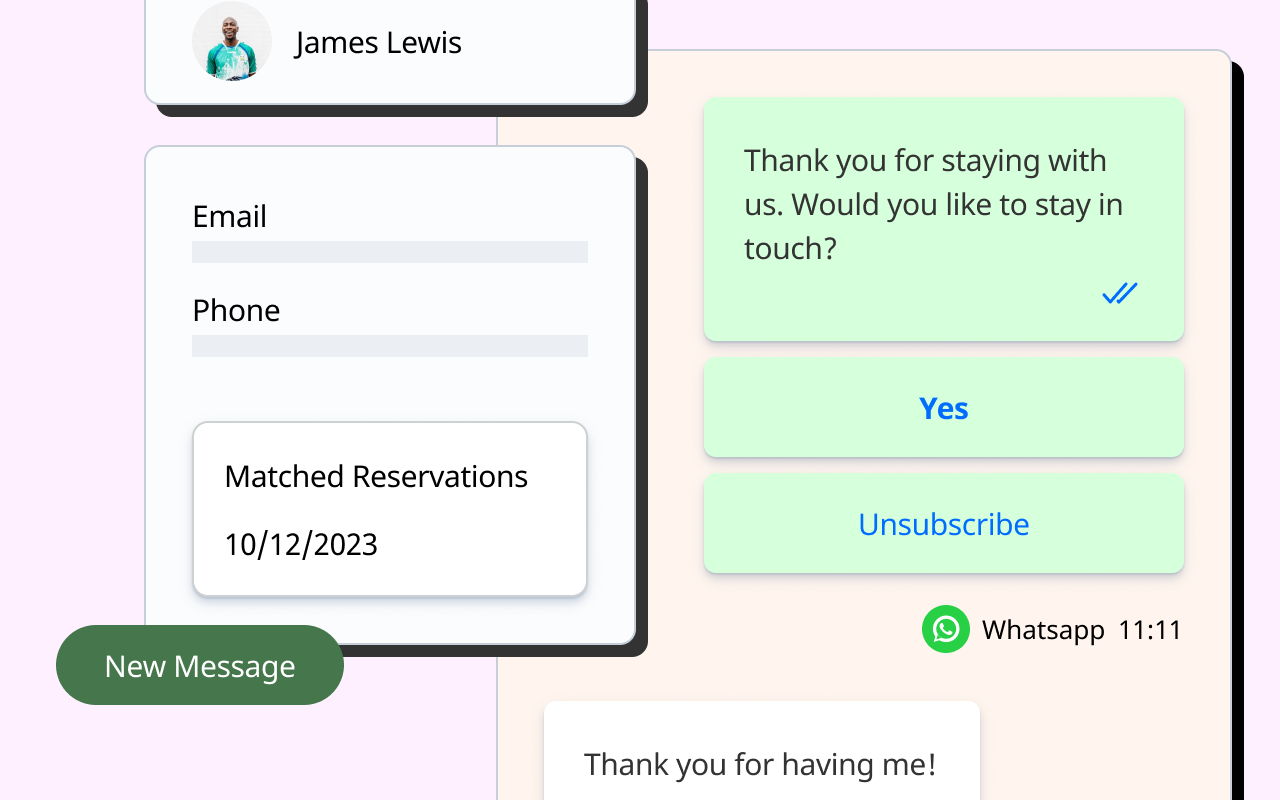Click the Email label
1280x800 pixels.
[x=229, y=216]
